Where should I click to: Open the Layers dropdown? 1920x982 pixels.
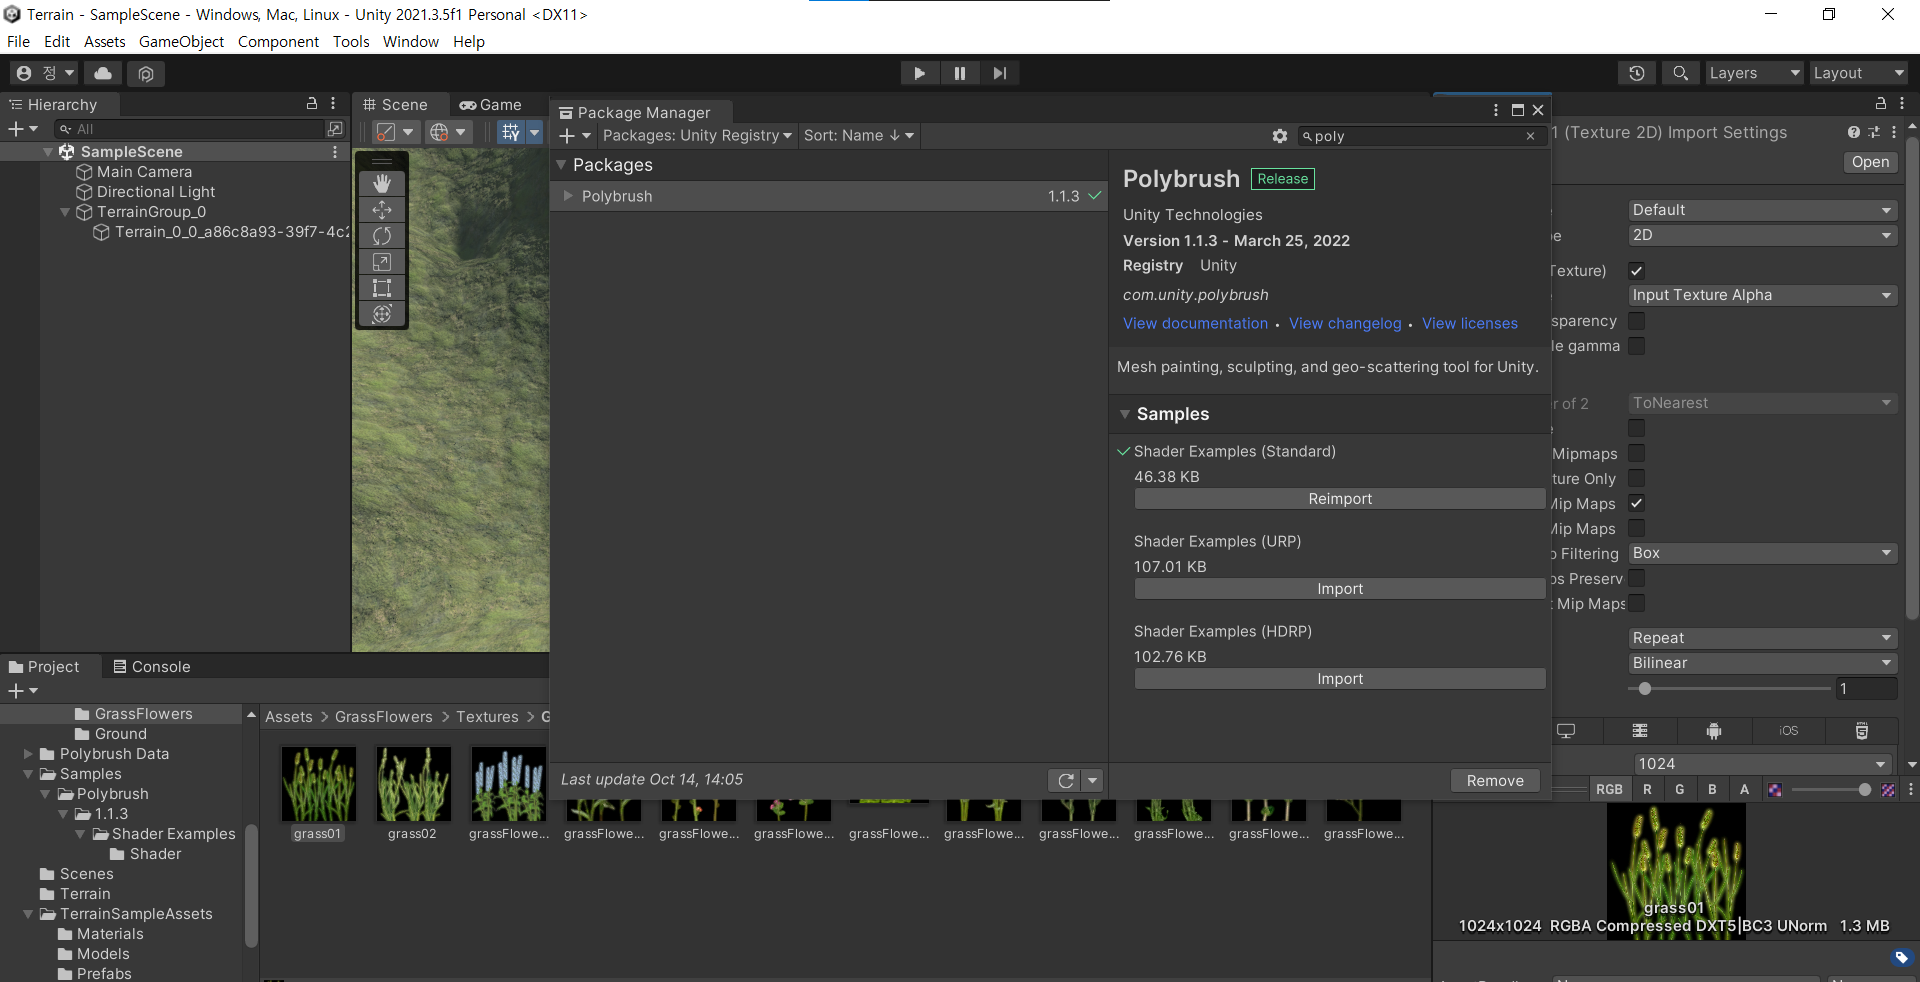pos(1754,73)
